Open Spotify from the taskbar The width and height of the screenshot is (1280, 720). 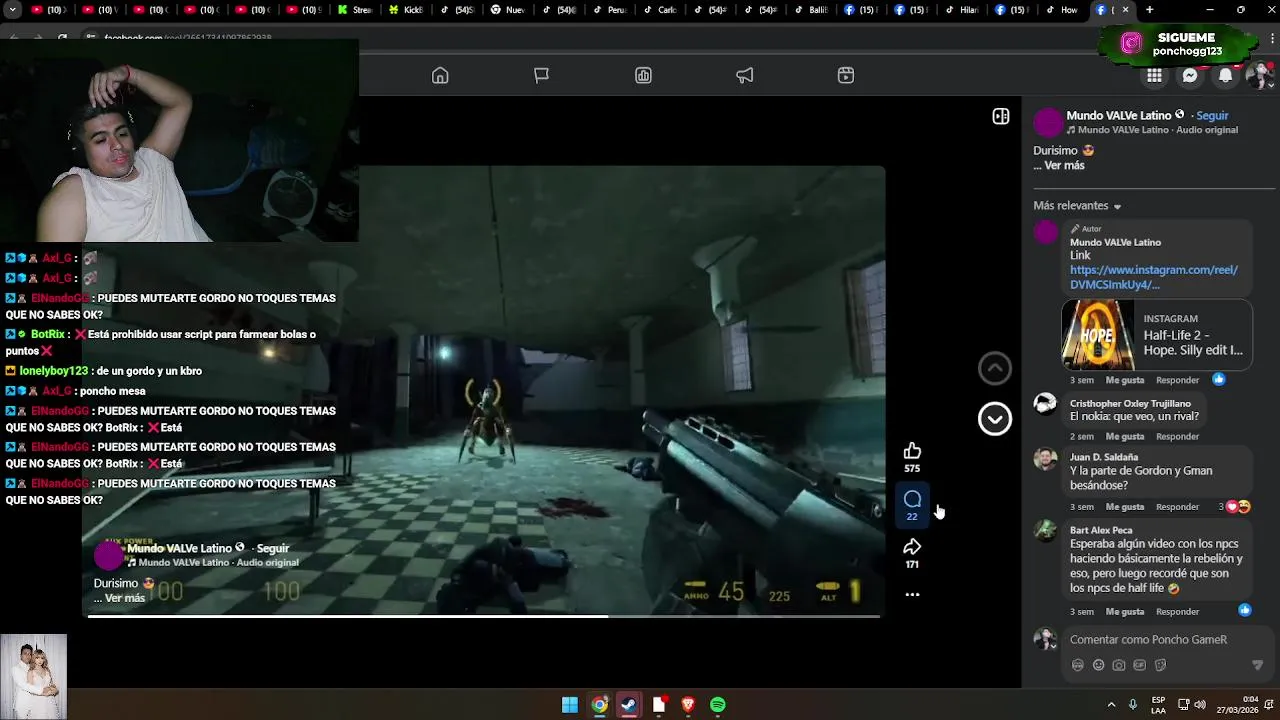[x=717, y=705]
